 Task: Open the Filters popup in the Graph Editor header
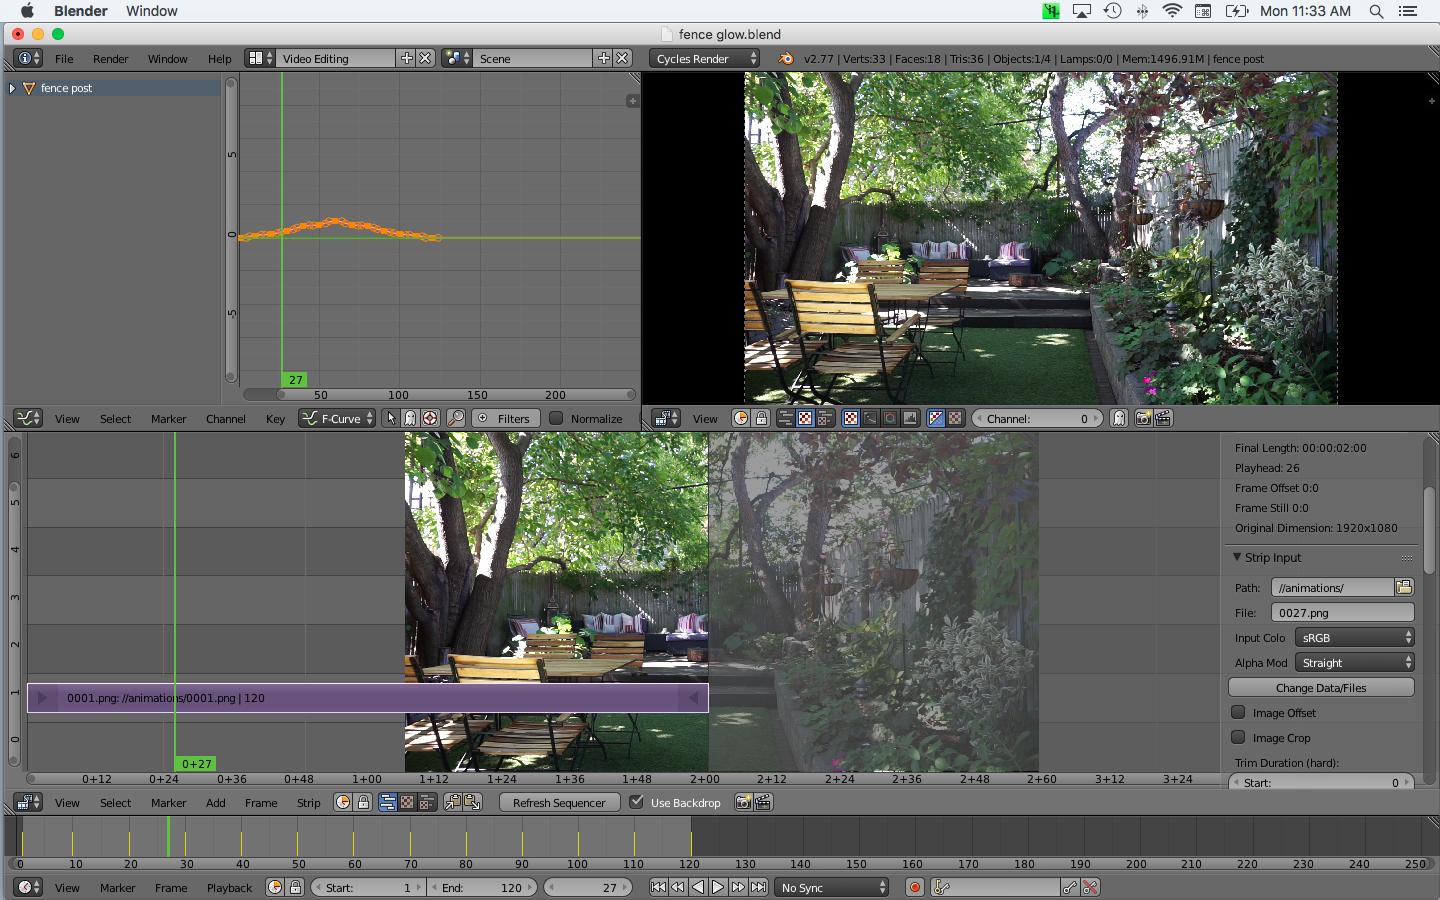tap(505, 418)
